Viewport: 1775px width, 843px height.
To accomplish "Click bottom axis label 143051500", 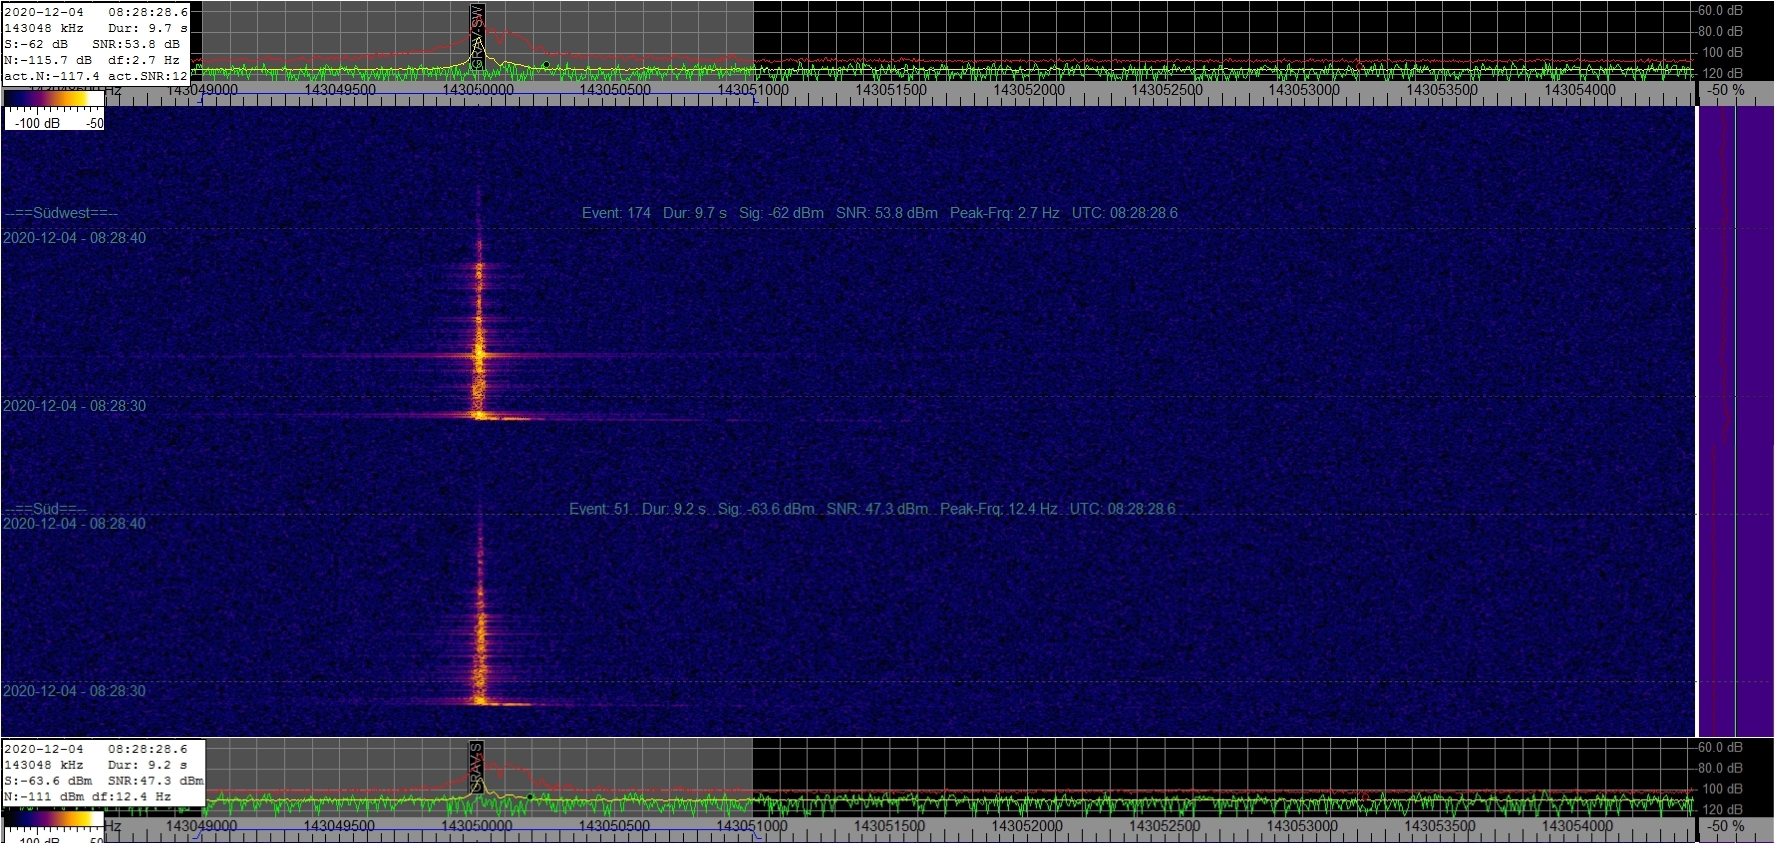I will pyautogui.click(x=889, y=826).
